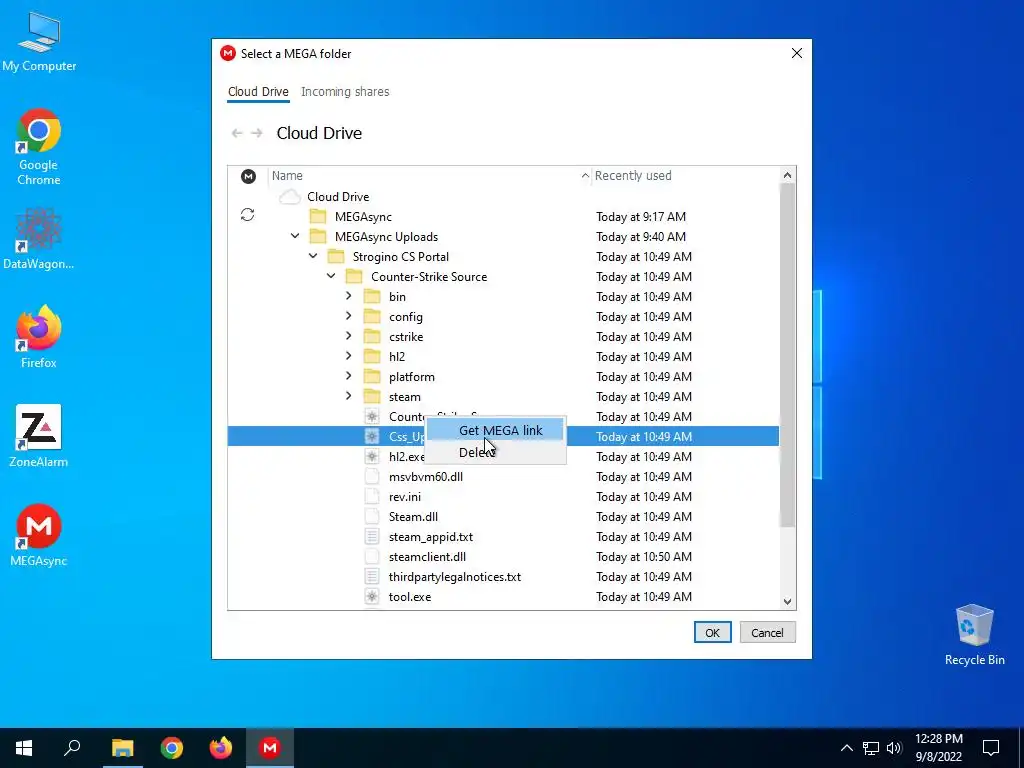The width and height of the screenshot is (1024, 768).
Task: Click the scrollbar up arrow
Action: (788, 176)
